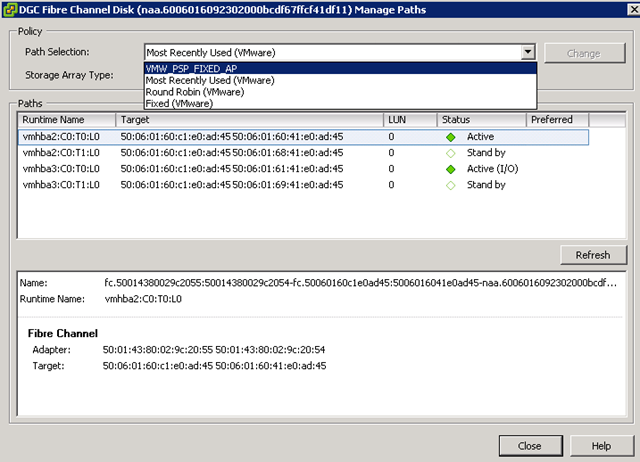
Task: Click Stand by status of vmhba2:C0:T1:L0
Action: coord(486,153)
